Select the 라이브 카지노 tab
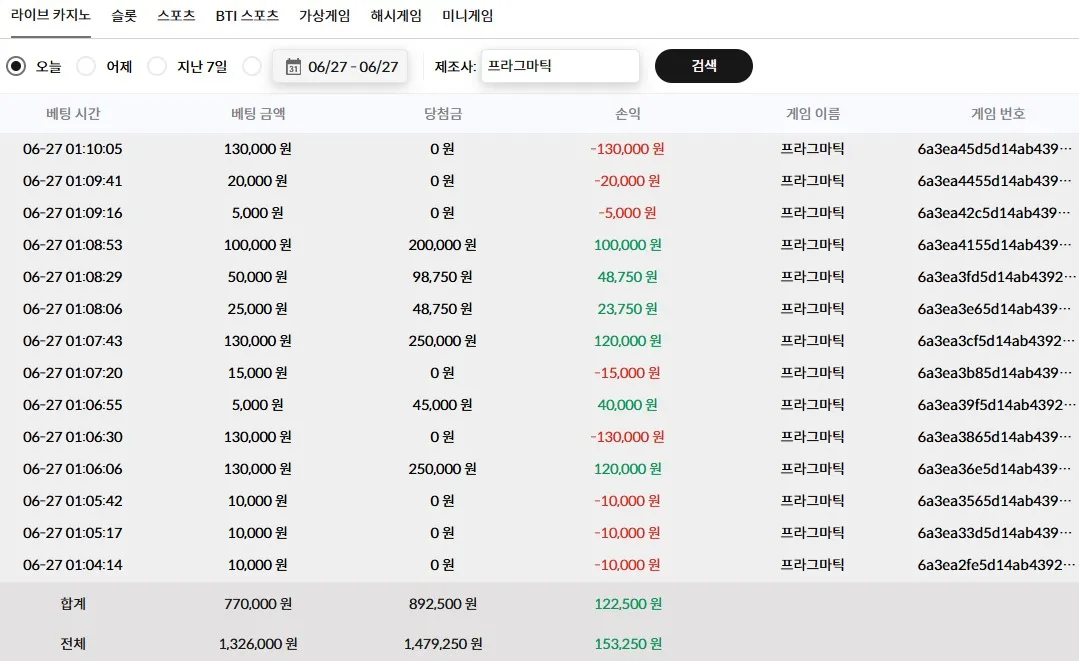The width and height of the screenshot is (1079, 661). click(x=51, y=15)
